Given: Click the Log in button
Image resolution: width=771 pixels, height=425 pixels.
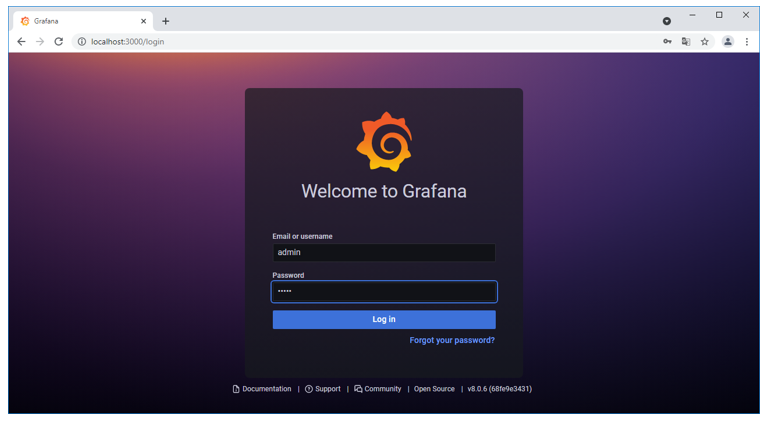Looking at the screenshot, I should click(x=384, y=319).
